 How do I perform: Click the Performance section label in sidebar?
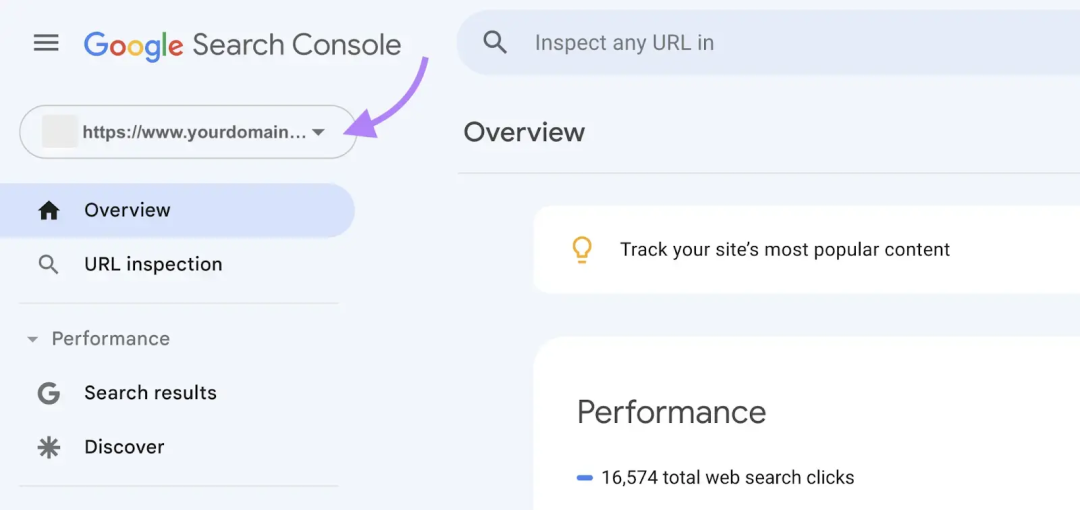111,339
